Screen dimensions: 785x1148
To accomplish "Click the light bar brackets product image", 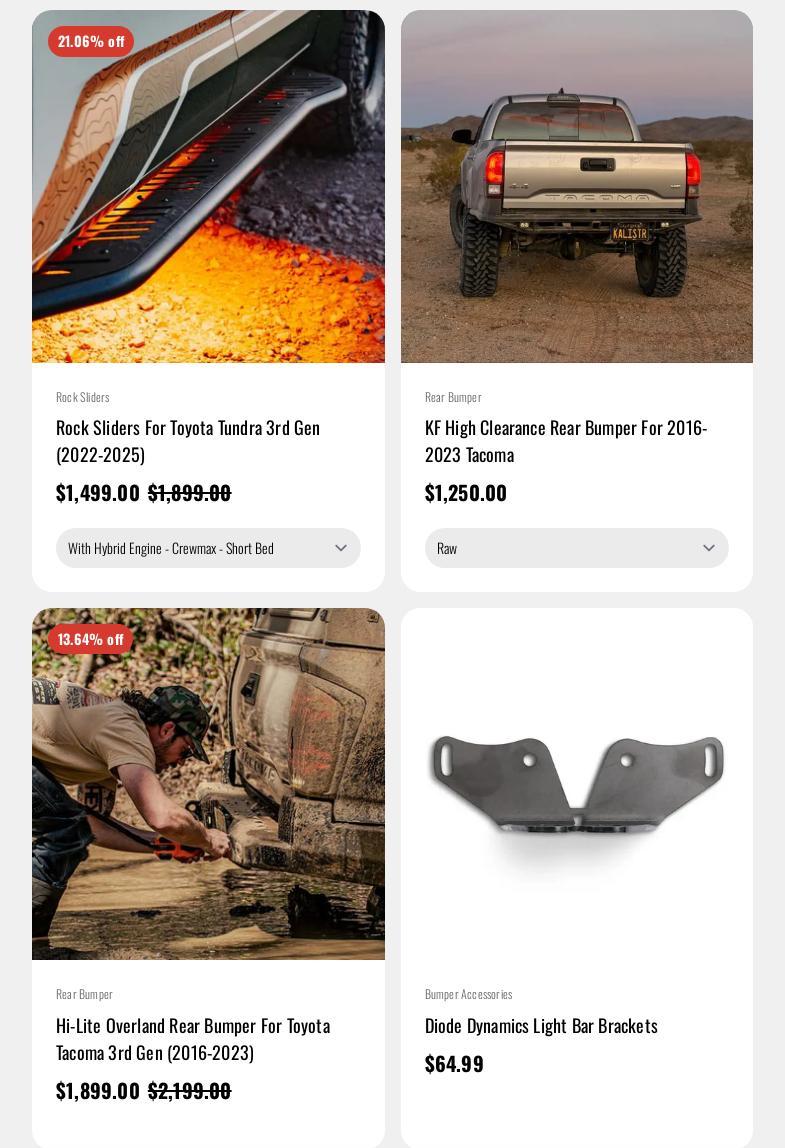I will [x=576, y=783].
